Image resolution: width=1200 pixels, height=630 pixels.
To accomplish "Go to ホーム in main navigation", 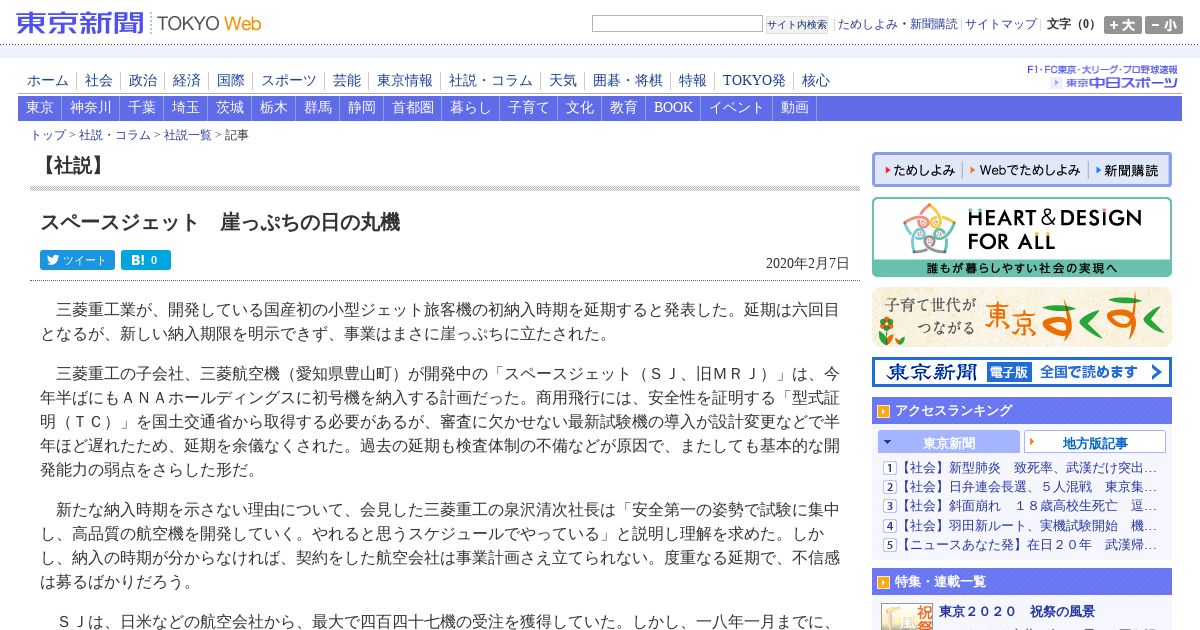I will 48,81.
